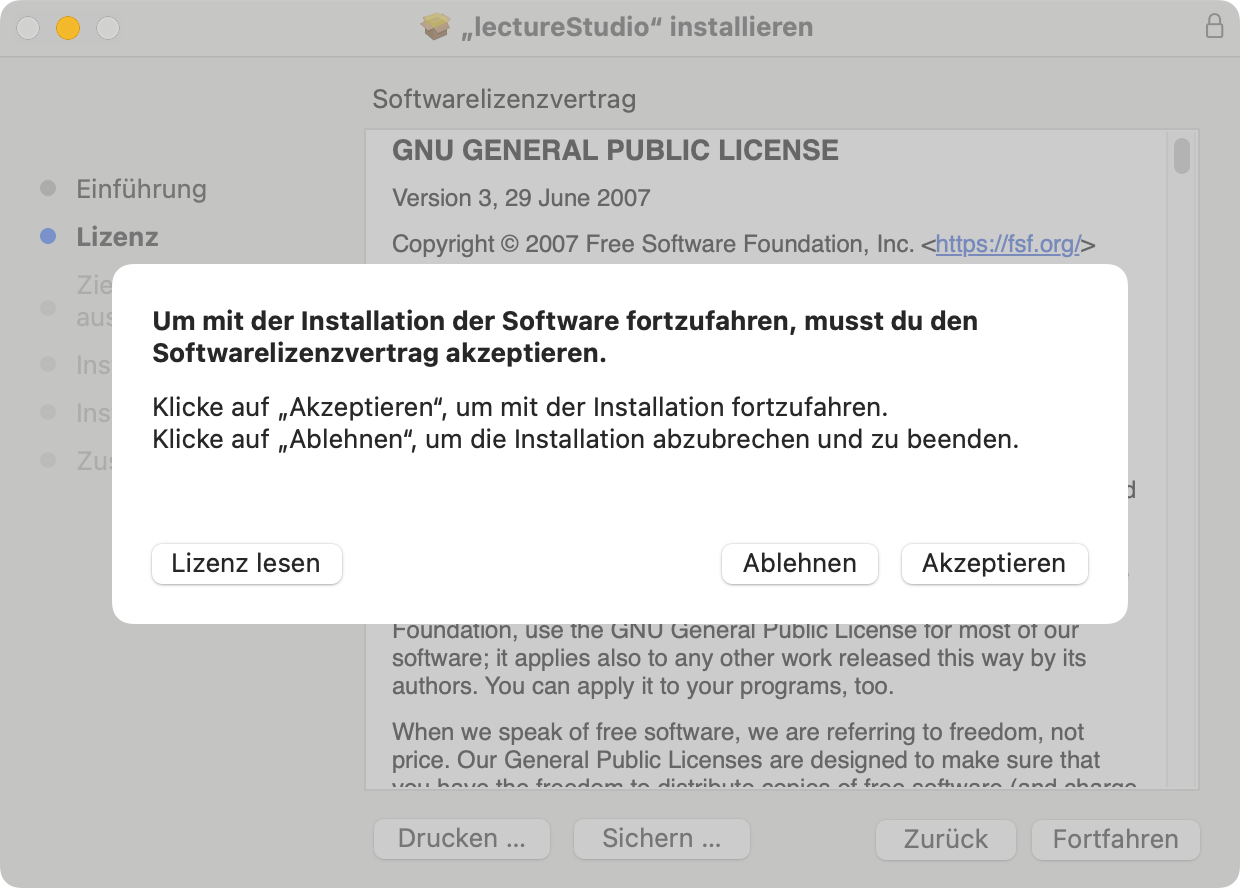Viewport: 1240px width, 888px height.
Task: Click the lock icon in window corner
Action: pos(1215,27)
